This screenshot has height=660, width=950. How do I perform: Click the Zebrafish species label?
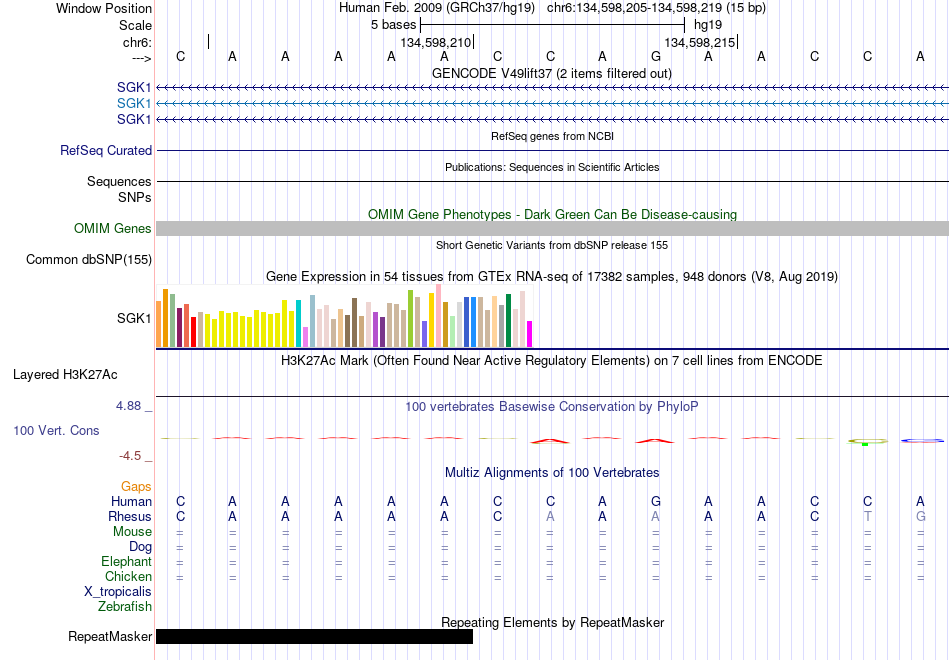point(125,606)
